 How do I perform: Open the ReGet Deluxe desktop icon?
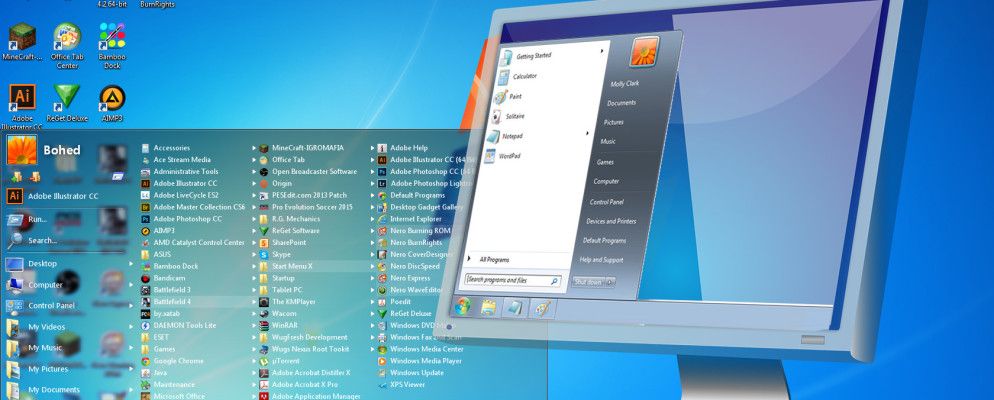67,97
